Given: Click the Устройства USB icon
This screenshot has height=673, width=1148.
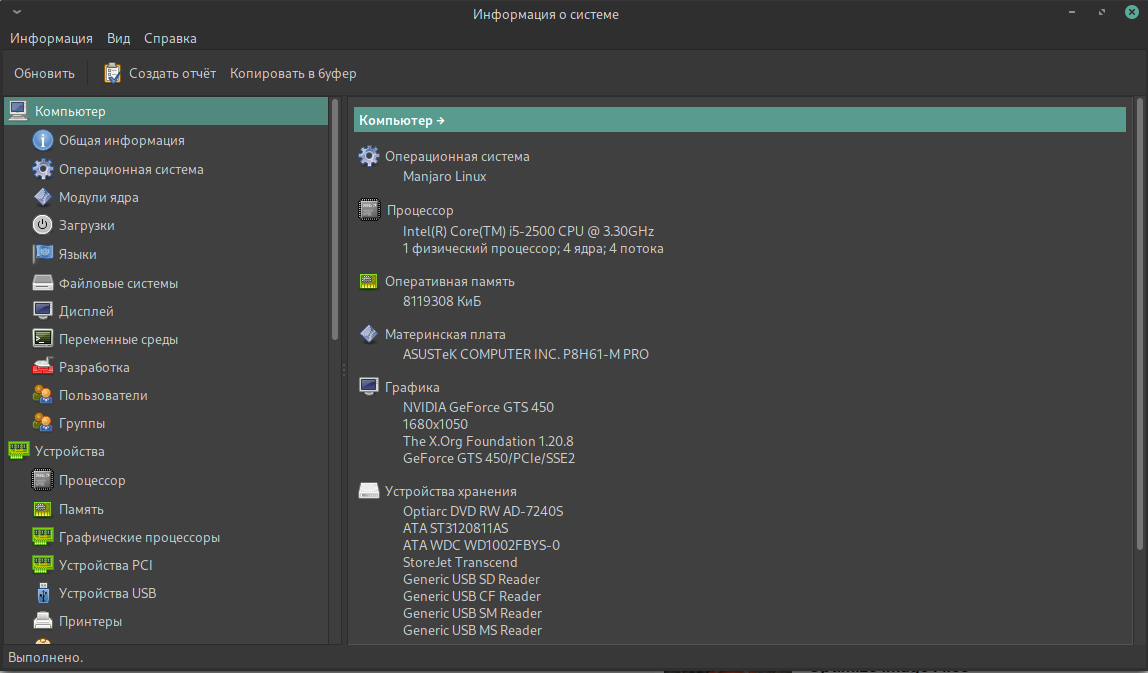Looking at the screenshot, I should (x=42, y=593).
